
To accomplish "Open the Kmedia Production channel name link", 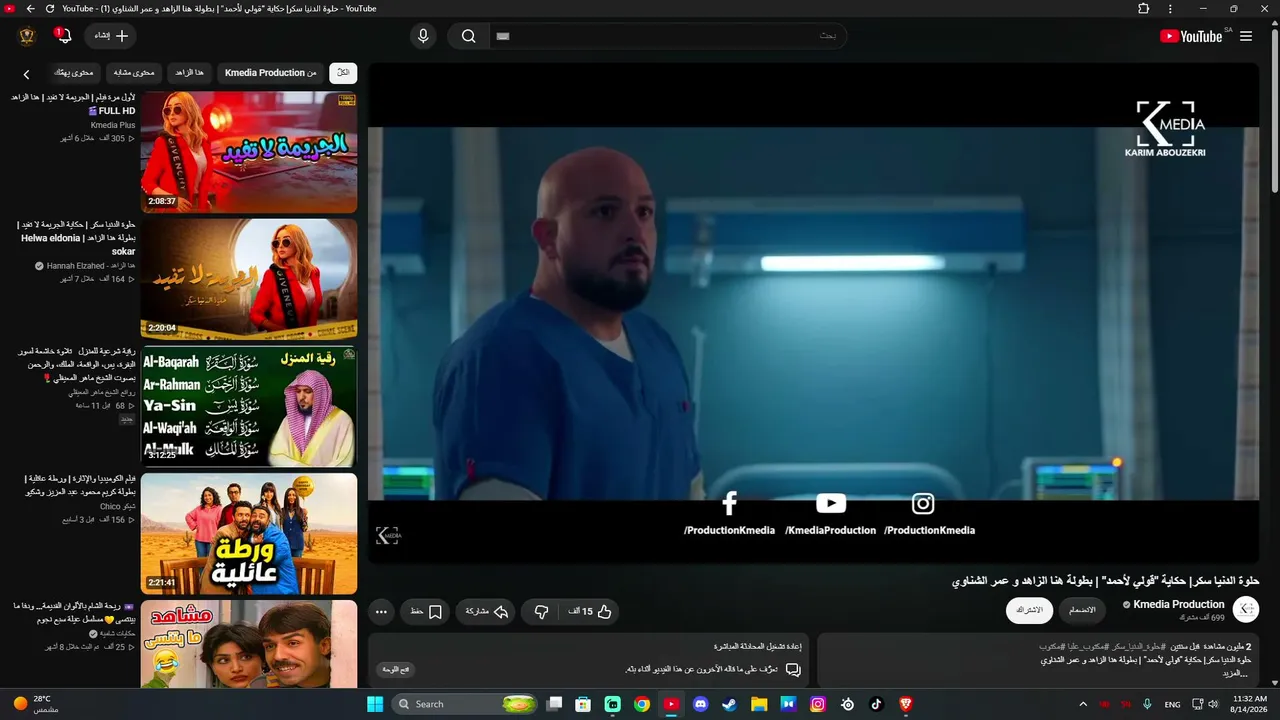I will point(1178,604).
